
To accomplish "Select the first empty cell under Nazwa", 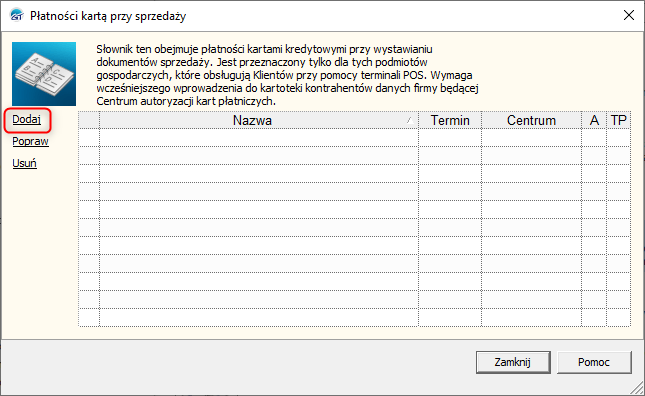I will pyautogui.click(x=259, y=138).
